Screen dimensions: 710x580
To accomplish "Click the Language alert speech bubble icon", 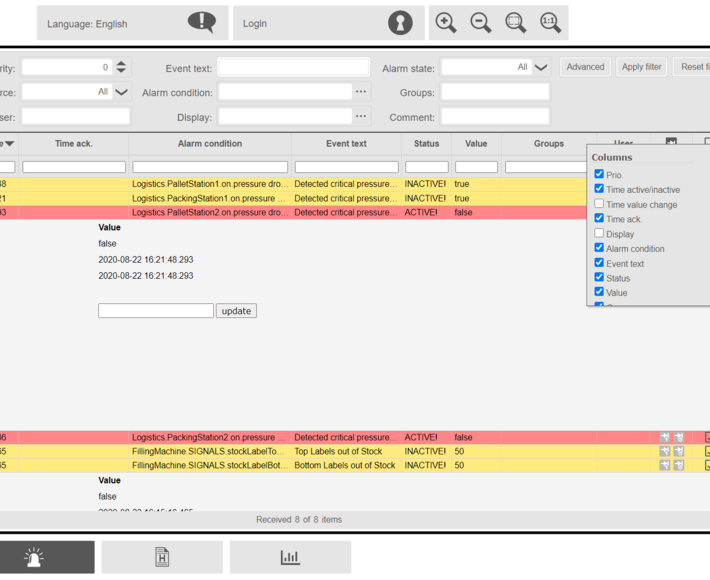I will (201, 22).
